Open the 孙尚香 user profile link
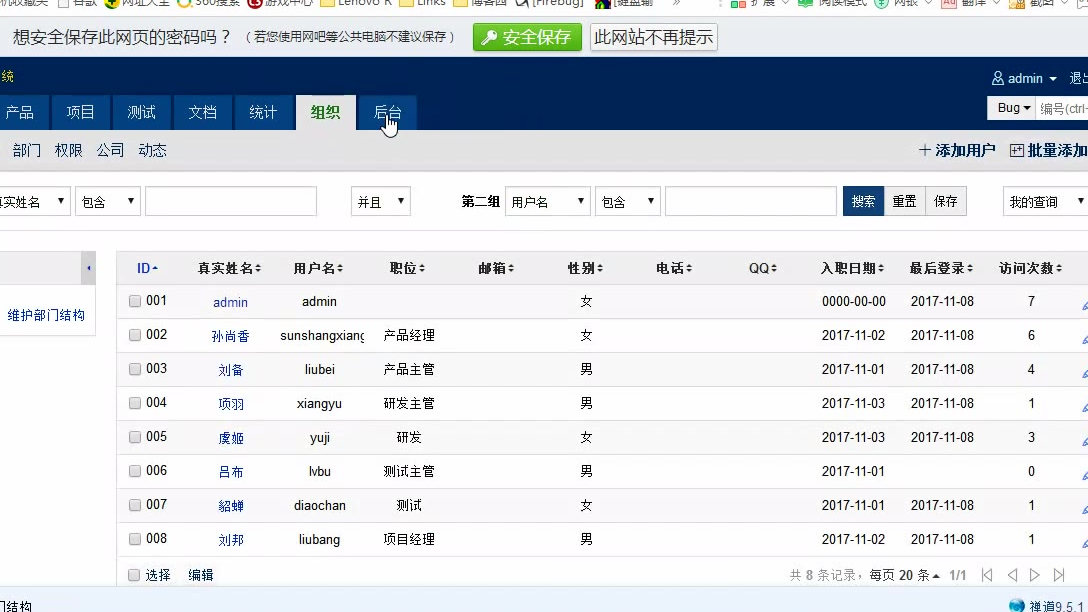This screenshot has height=612, width=1088. [x=230, y=337]
